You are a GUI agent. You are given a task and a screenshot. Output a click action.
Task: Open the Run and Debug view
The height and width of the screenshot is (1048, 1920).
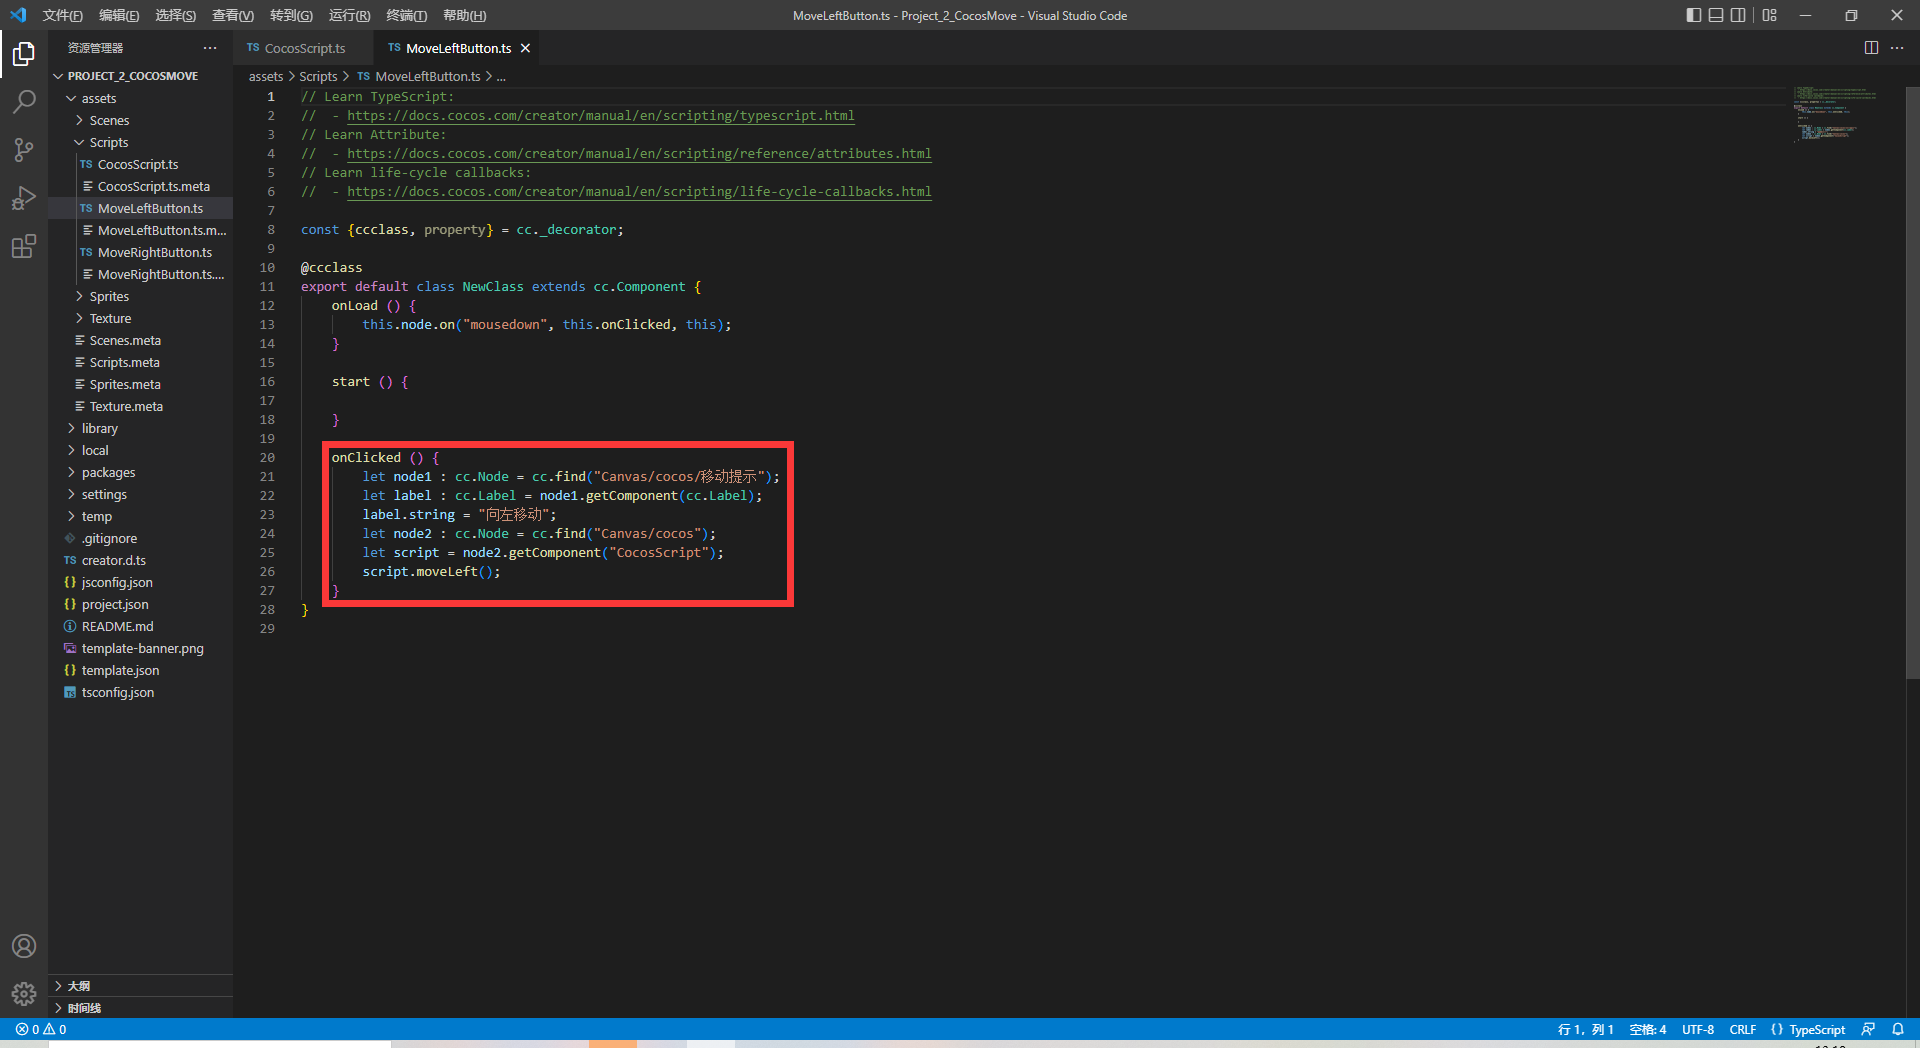point(24,198)
